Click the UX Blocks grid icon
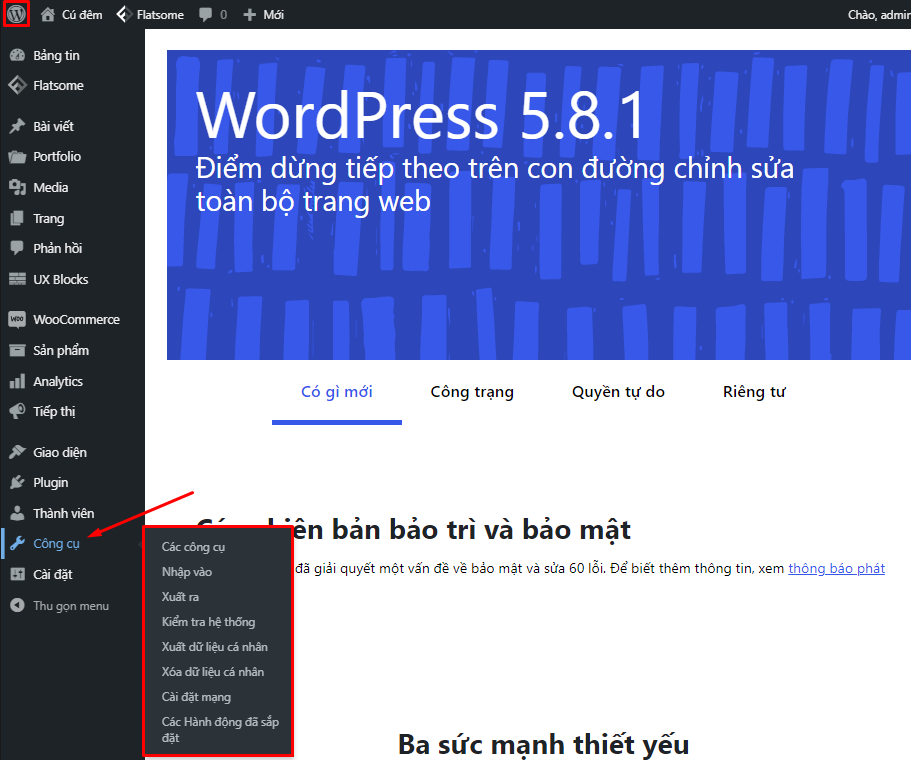 pos(17,279)
